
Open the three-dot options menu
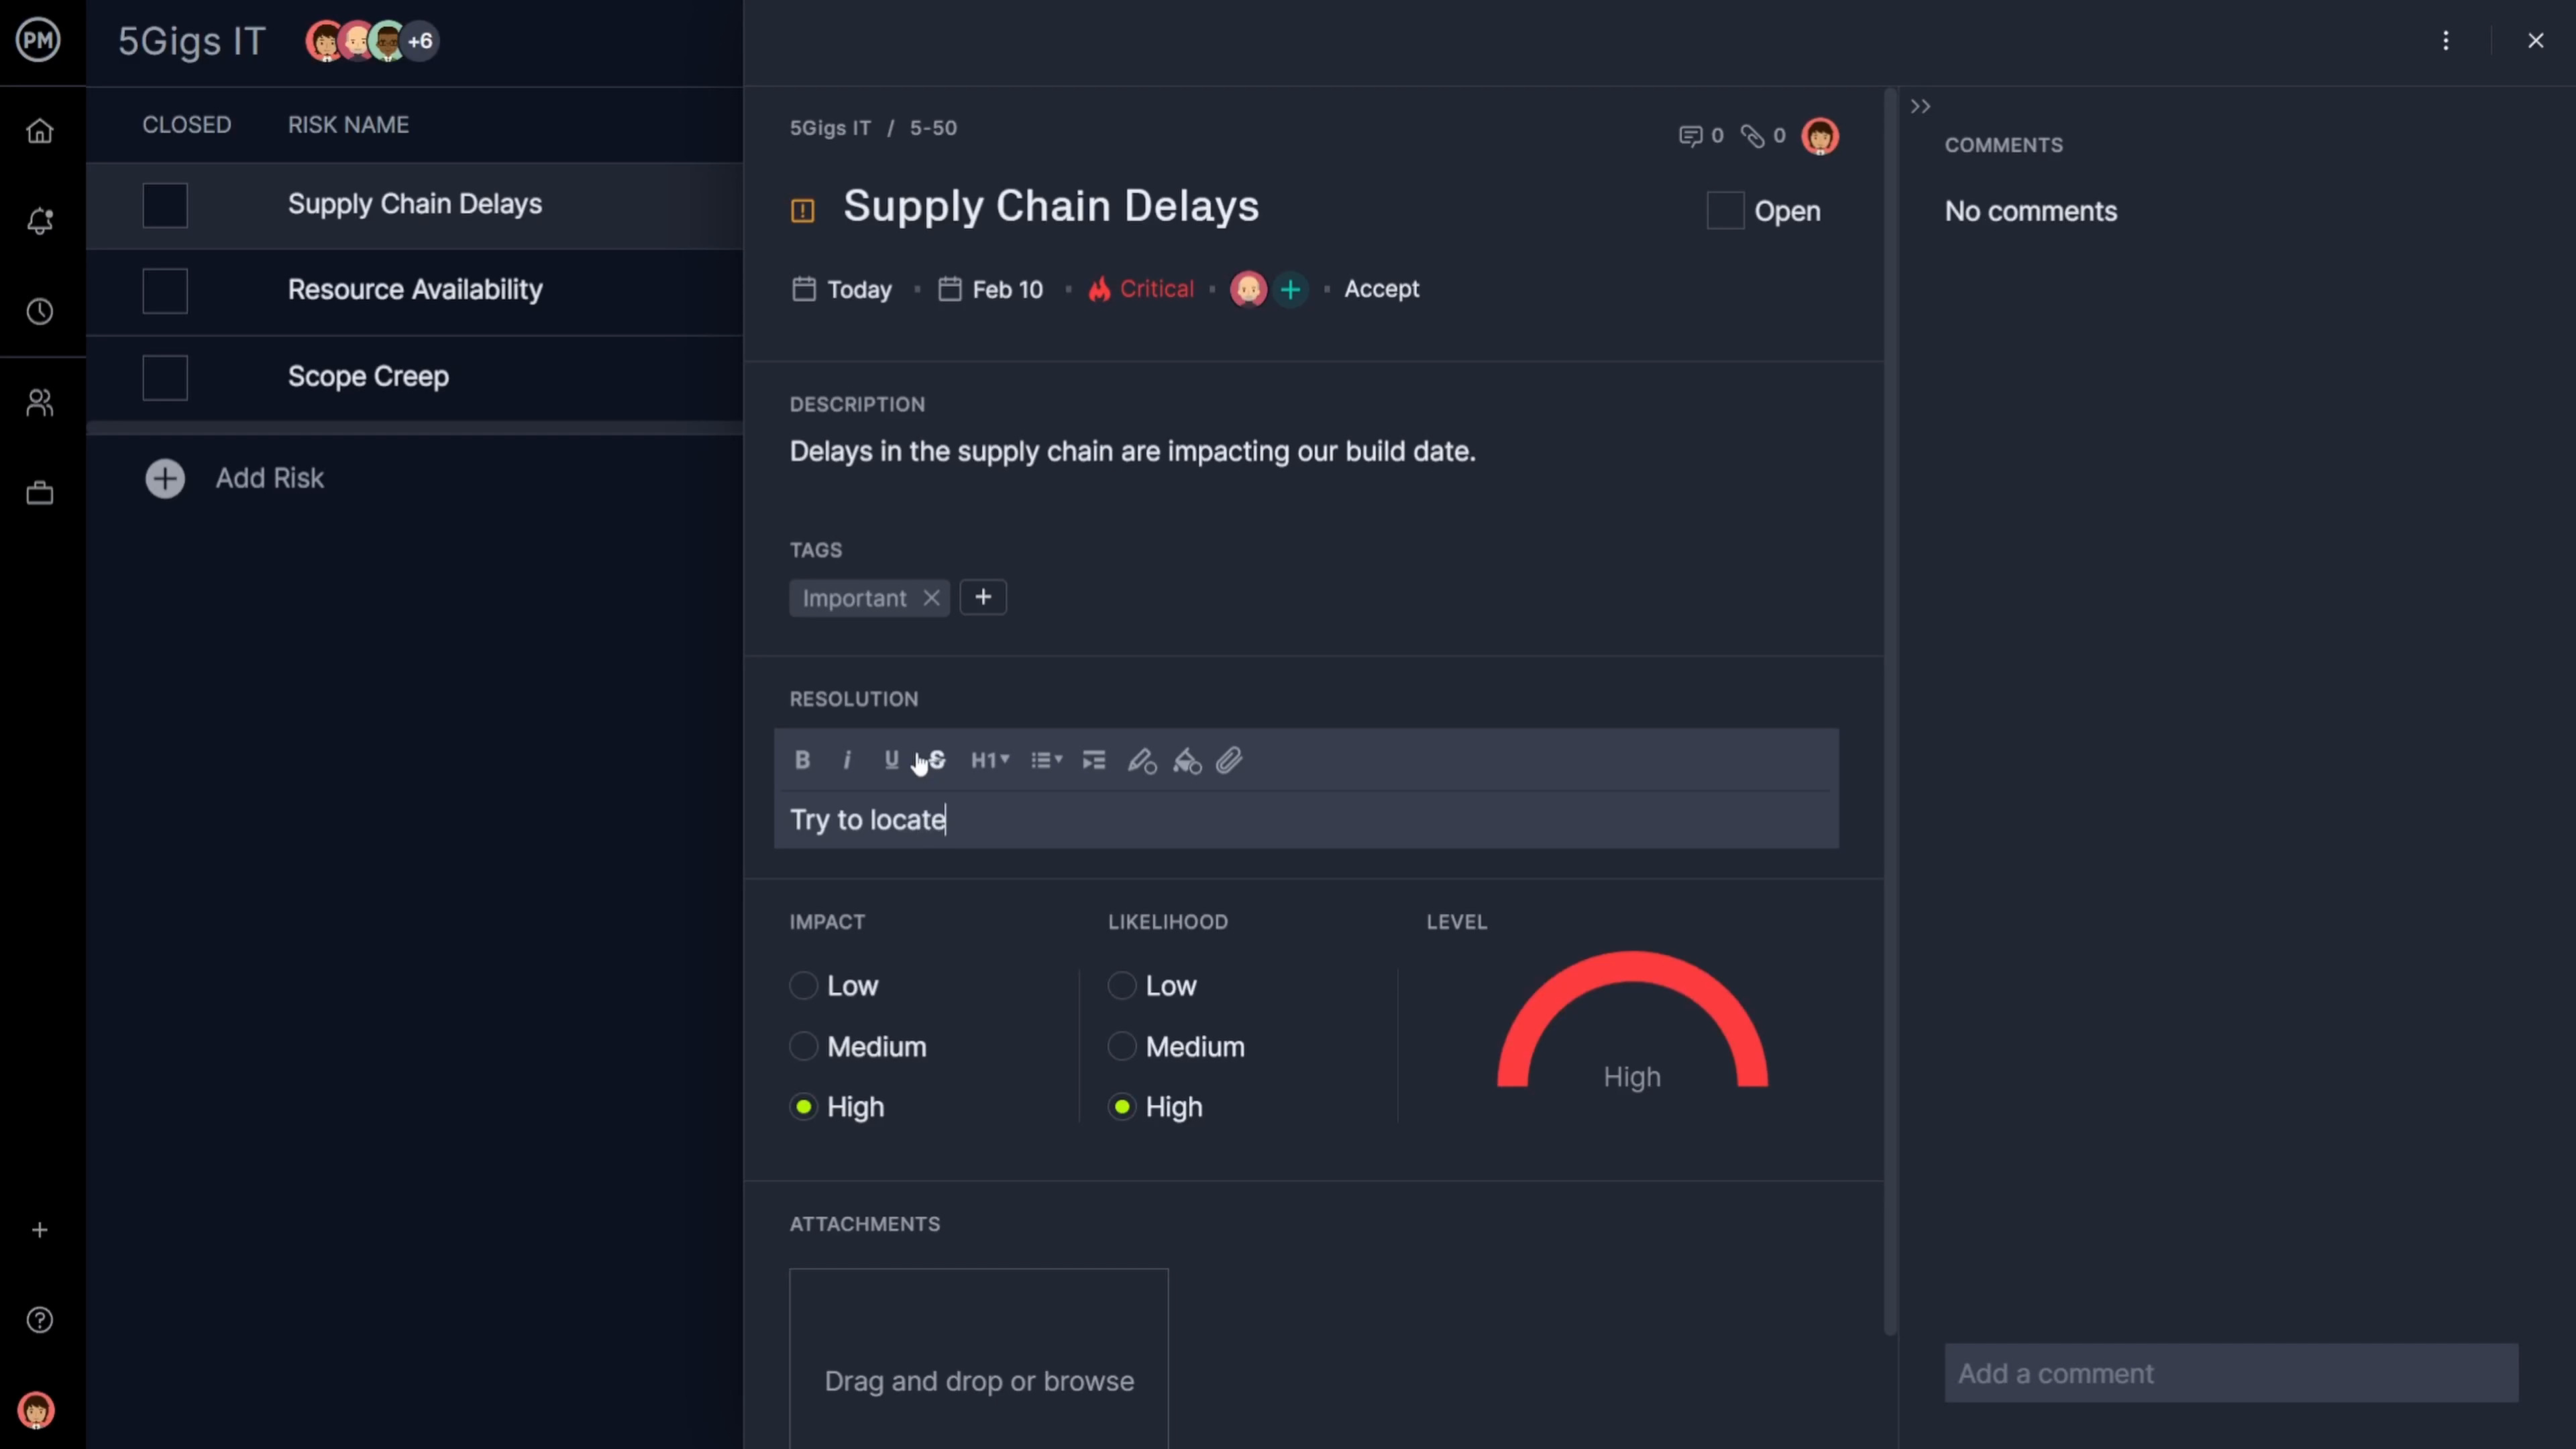point(2445,41)
